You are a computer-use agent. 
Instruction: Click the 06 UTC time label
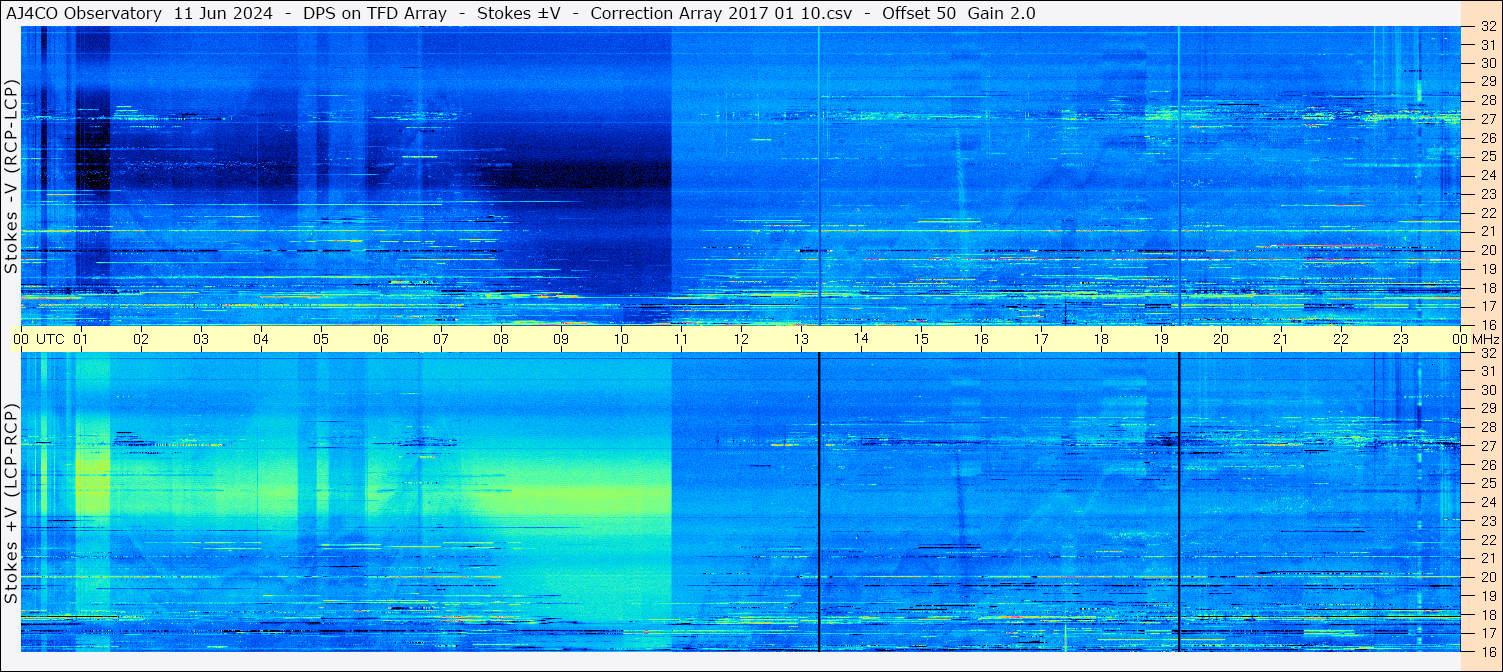tap(381, 339)
